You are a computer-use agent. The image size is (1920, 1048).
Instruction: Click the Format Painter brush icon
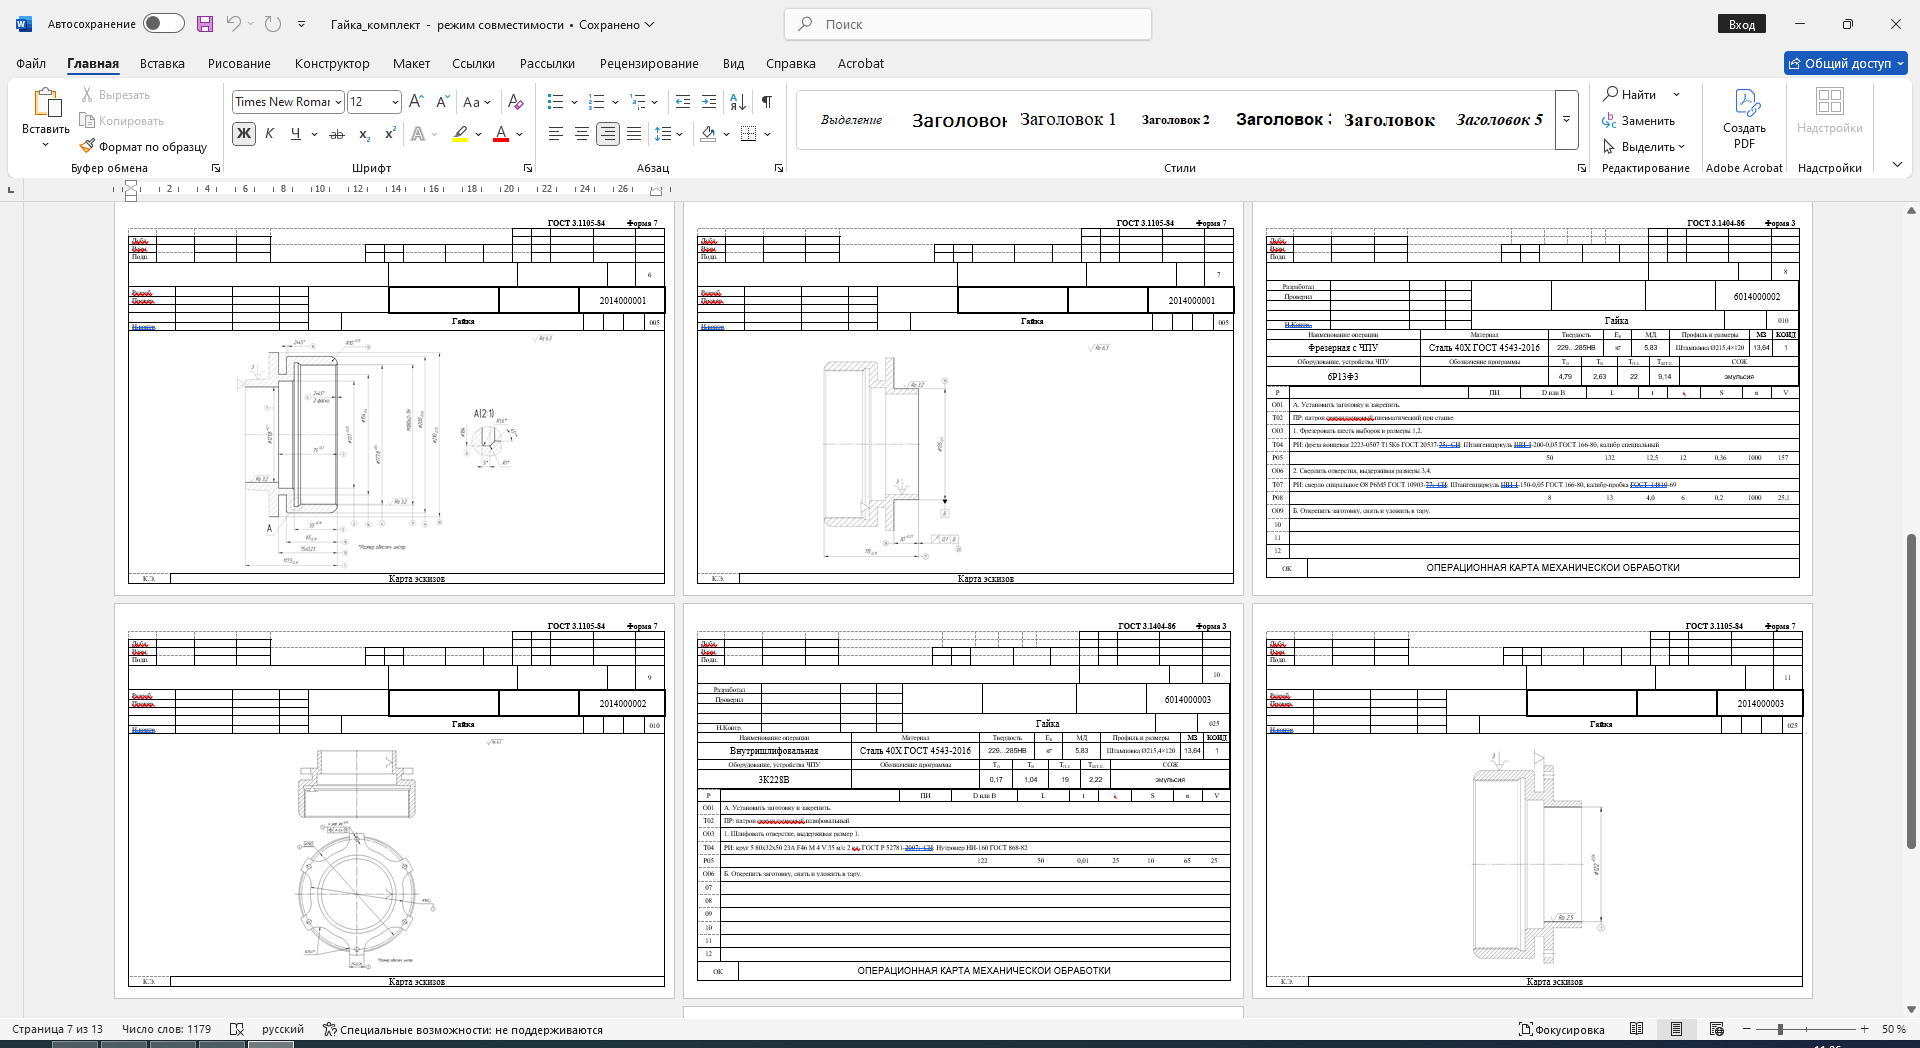pyautogui.click(x=88, y=146)
